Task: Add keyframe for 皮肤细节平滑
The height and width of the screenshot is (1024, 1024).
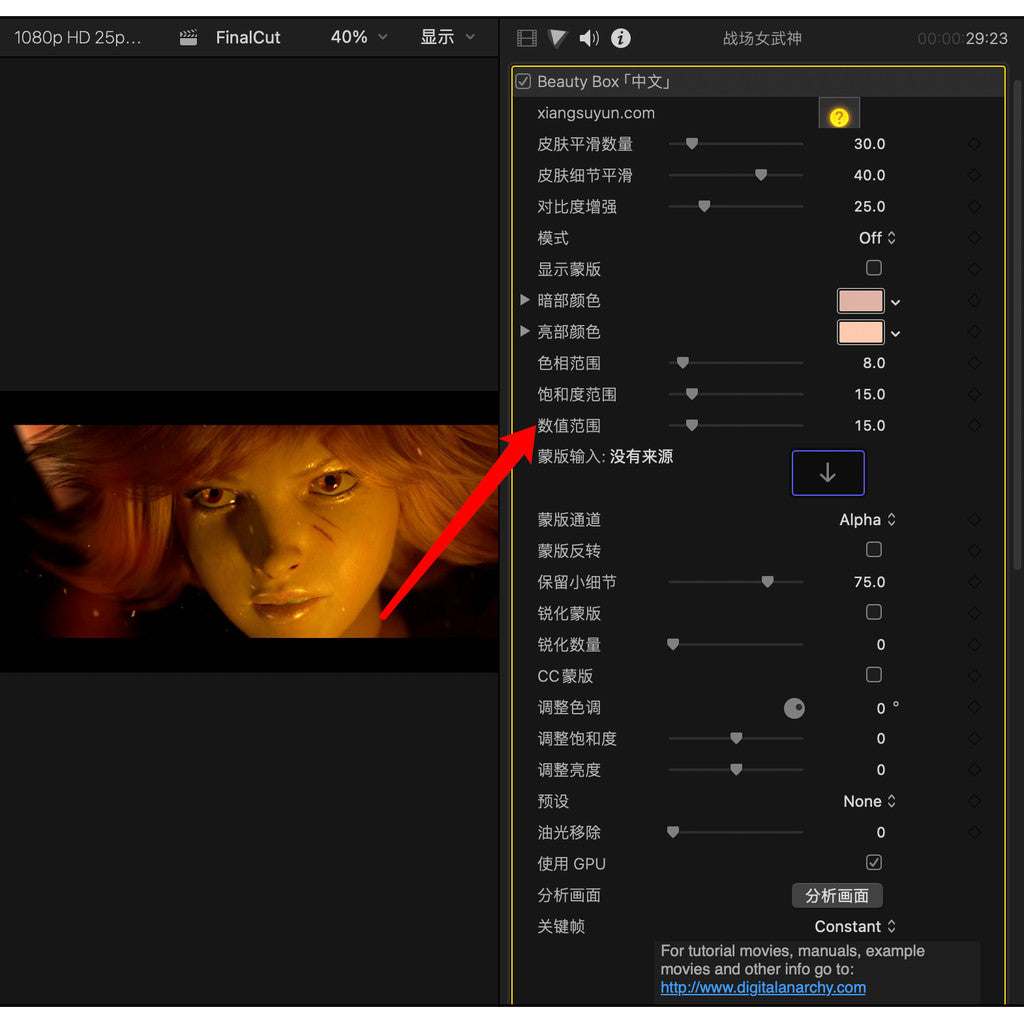Action: tap(974, 175)
